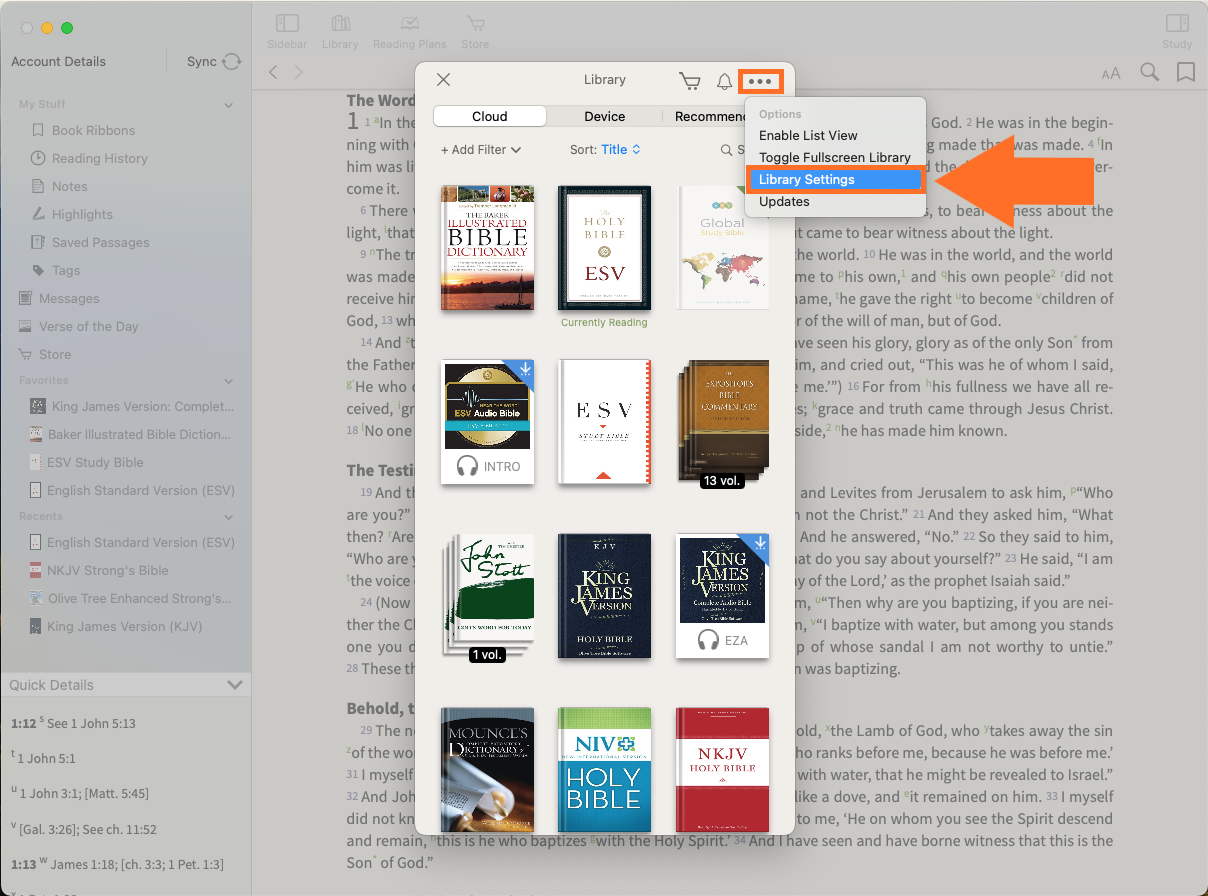Viewport: 1208px width, 896px height.
Task: Click the search icon in Library filter row
Action: pos(727,150)
